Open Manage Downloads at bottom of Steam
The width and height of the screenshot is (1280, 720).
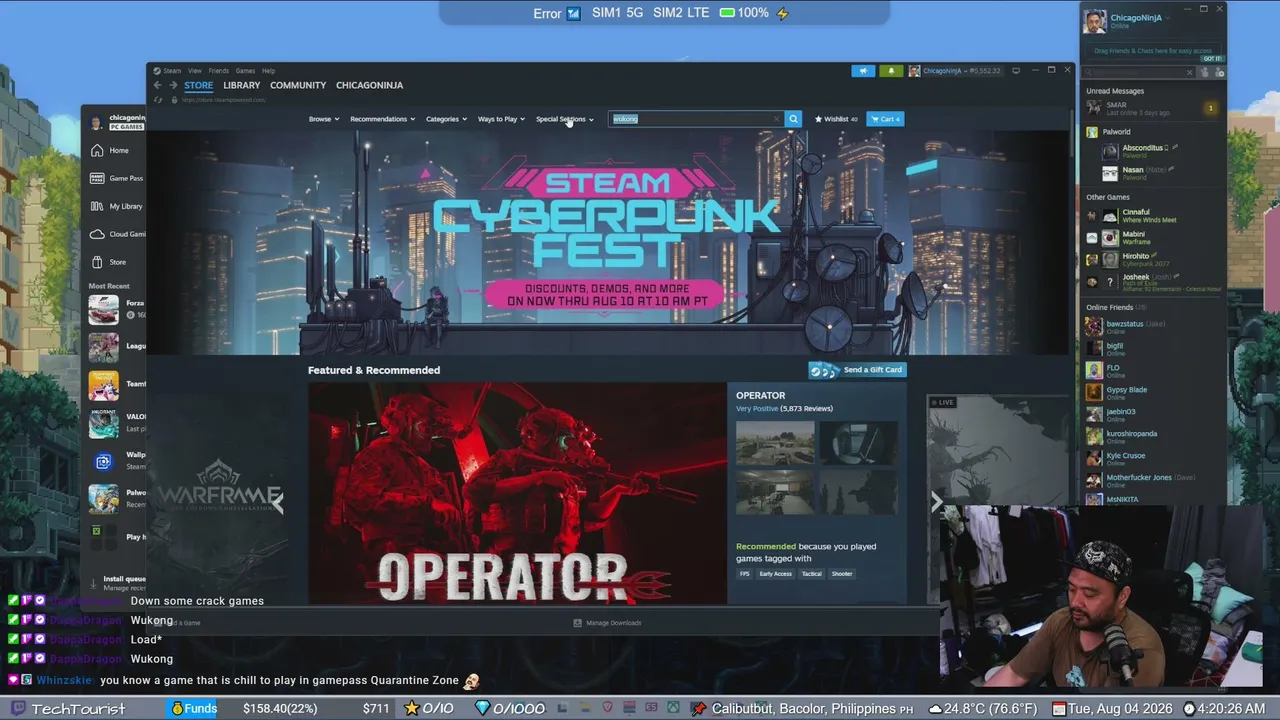(x=607, y=623)
